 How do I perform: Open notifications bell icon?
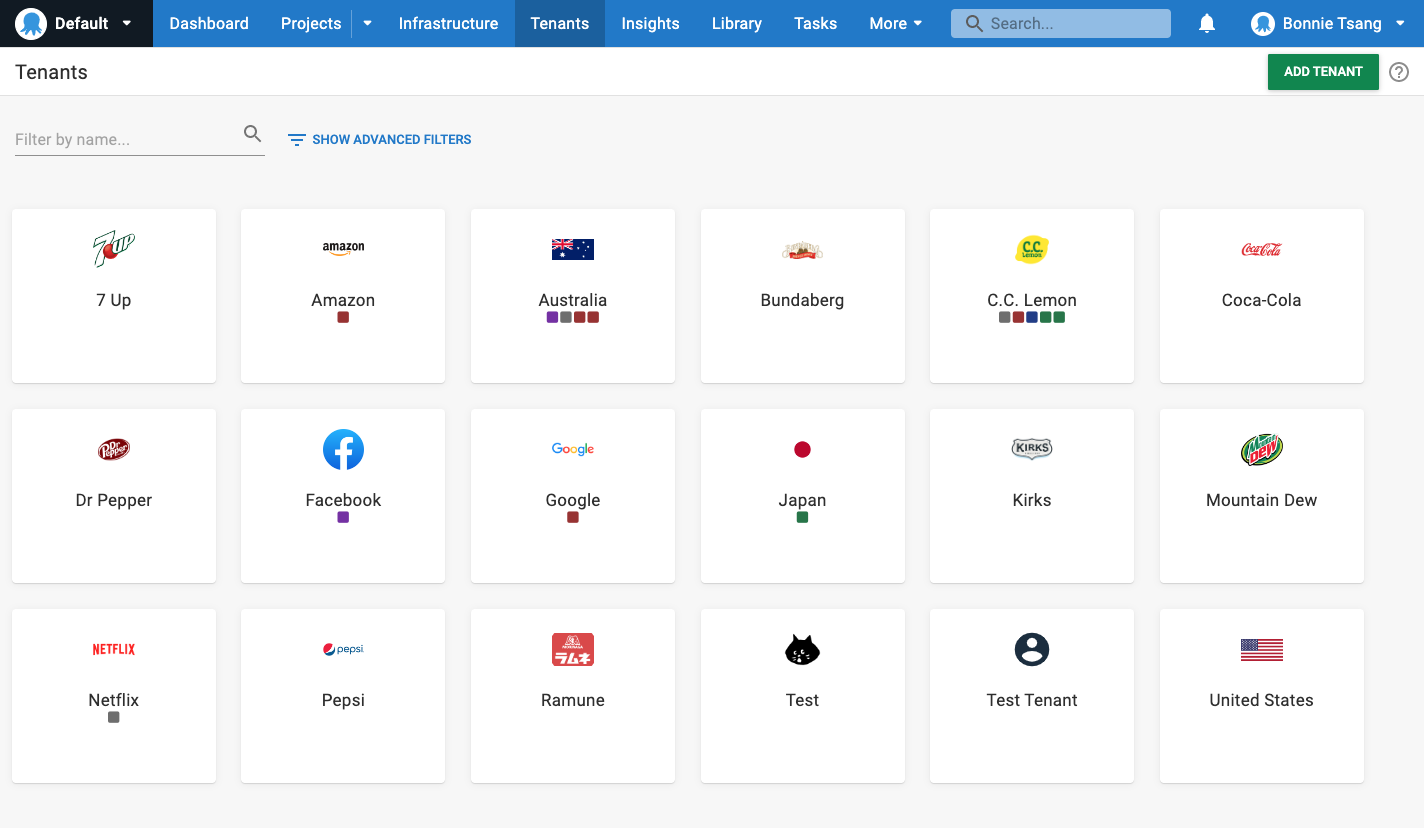click(1207, 23)
